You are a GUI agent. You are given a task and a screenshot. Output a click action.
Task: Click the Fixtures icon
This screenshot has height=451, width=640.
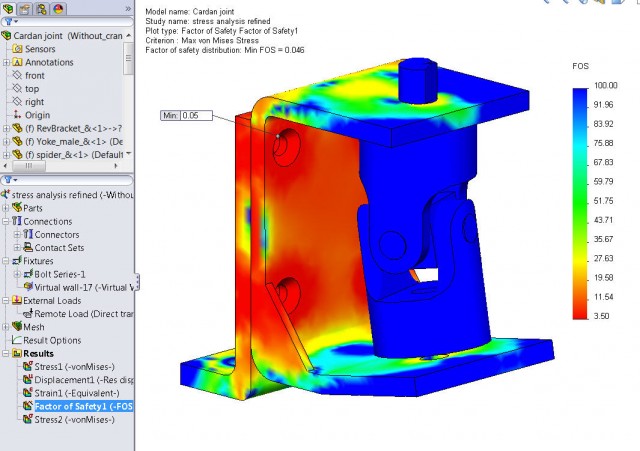click(17, 260)
